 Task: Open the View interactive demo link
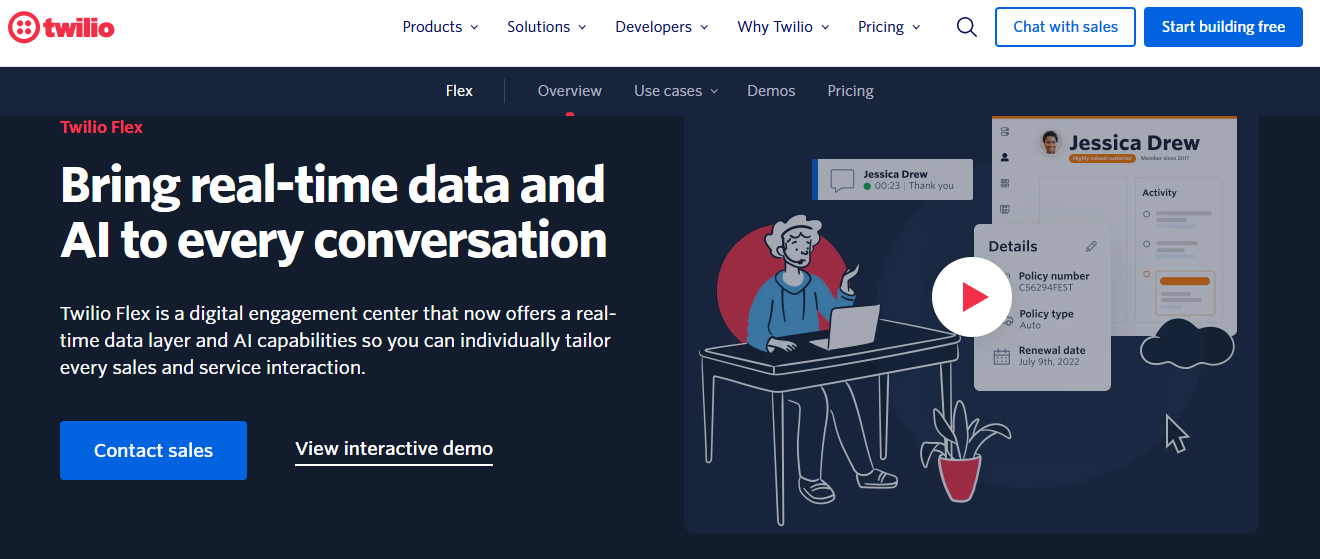coord(394,449)
